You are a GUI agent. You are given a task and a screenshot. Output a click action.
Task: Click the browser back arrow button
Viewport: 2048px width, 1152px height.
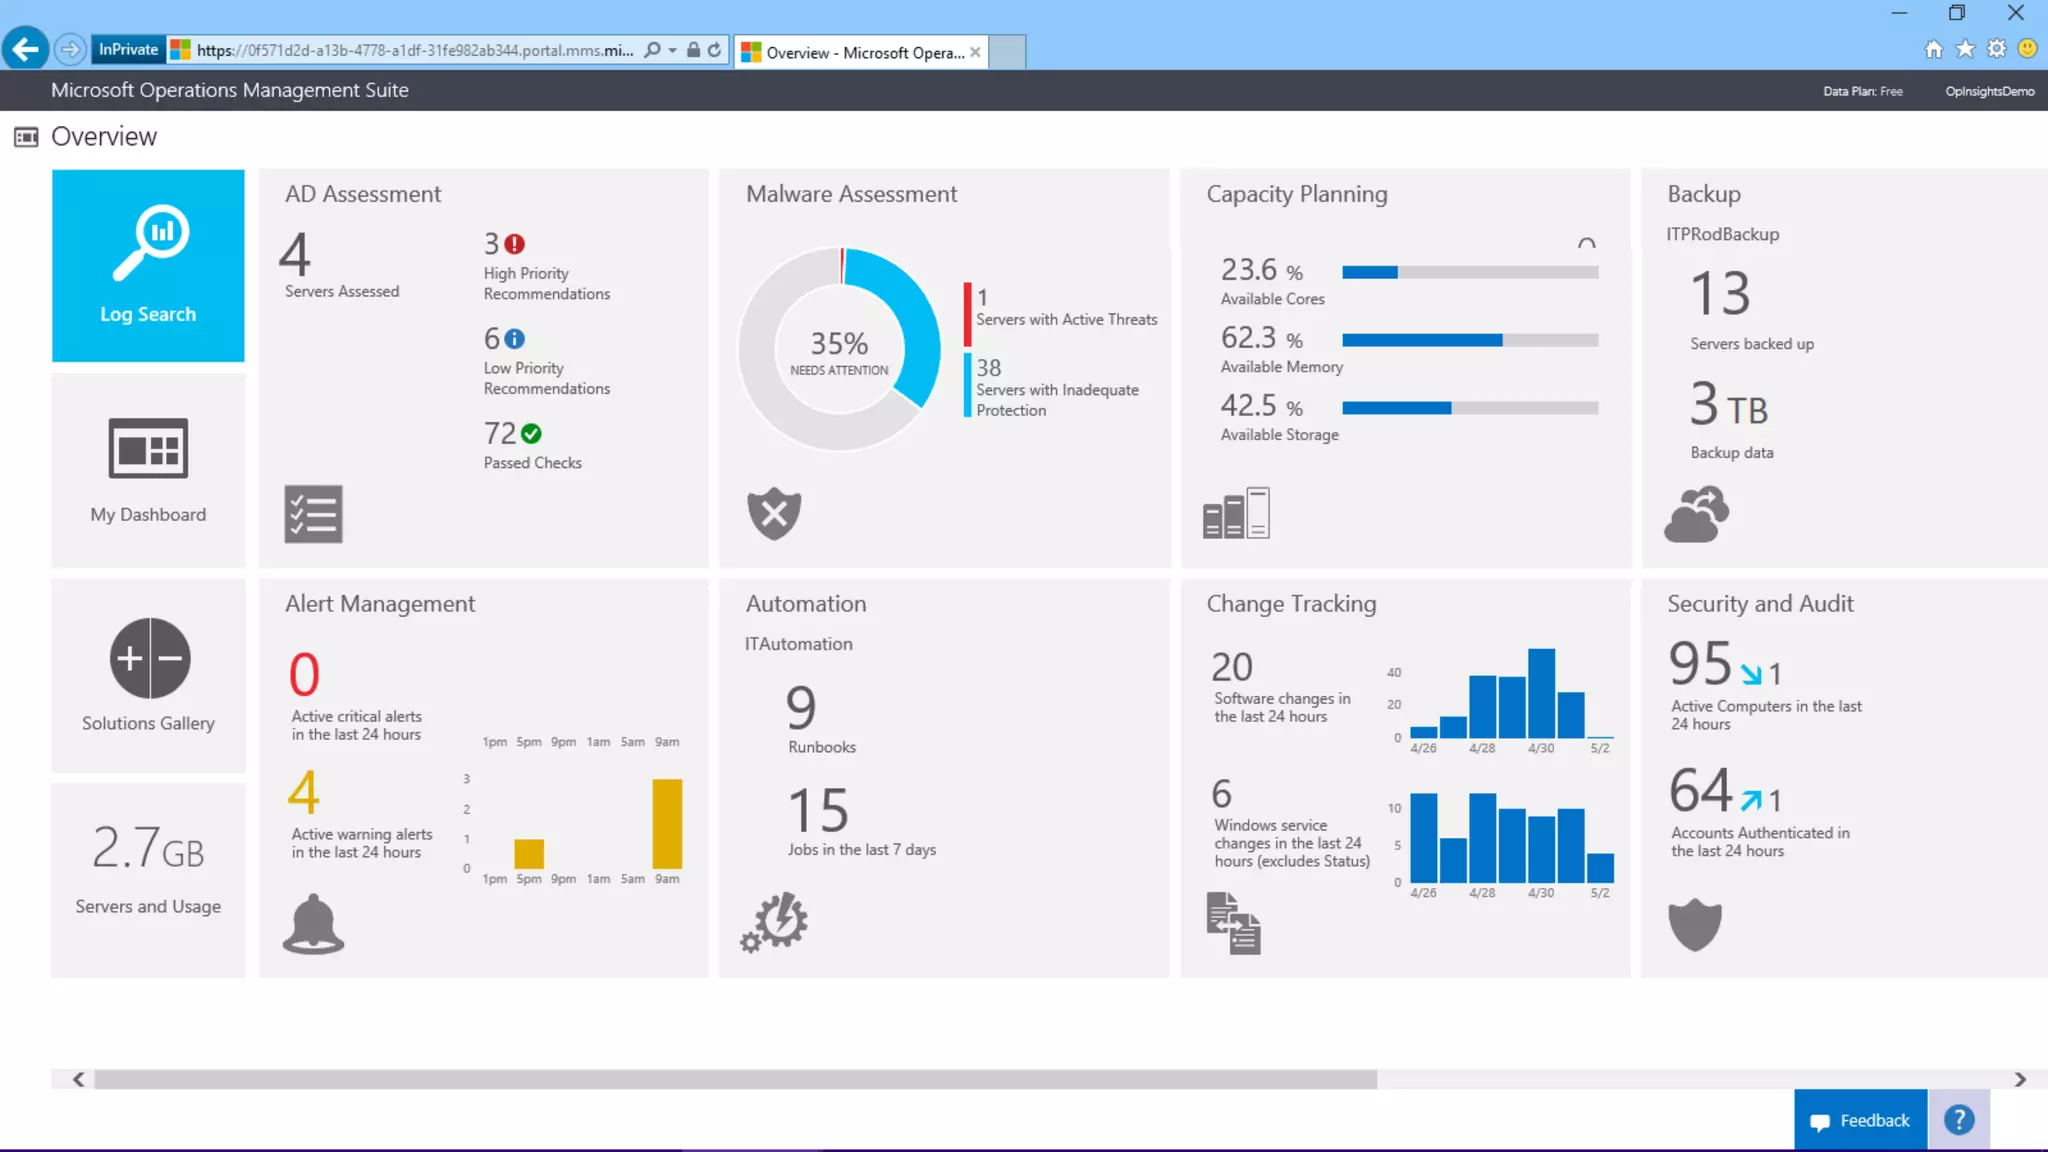tap(25, 48)
